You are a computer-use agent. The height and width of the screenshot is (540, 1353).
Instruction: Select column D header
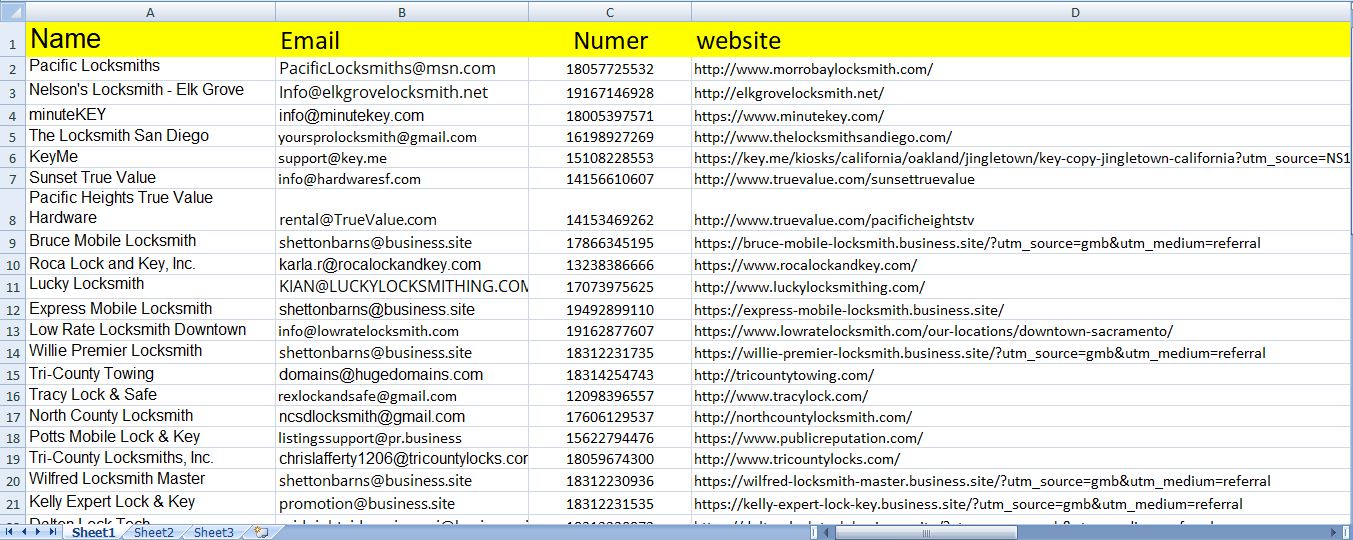tap(1022, 12)
